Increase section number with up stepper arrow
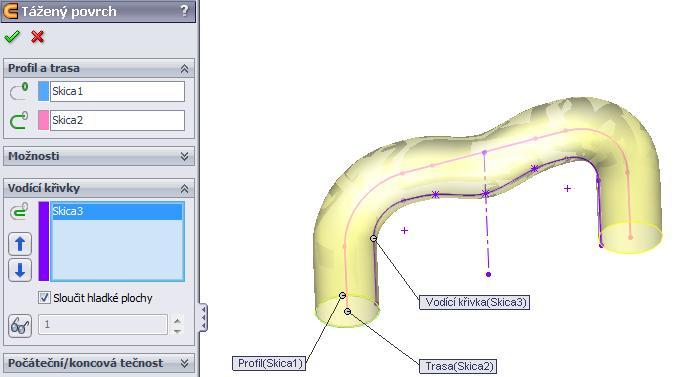Viewport: 677px width, 377px height. [x=177, y=320]
